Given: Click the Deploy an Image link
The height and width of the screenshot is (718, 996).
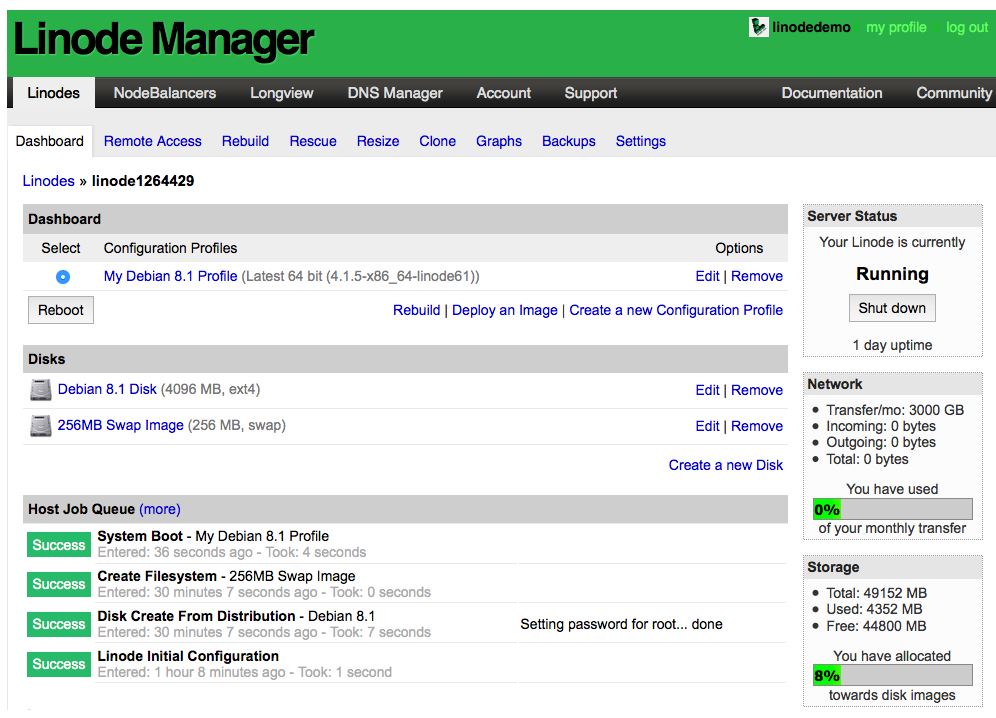Looking at the screenshot, I should tap(504, 310).
